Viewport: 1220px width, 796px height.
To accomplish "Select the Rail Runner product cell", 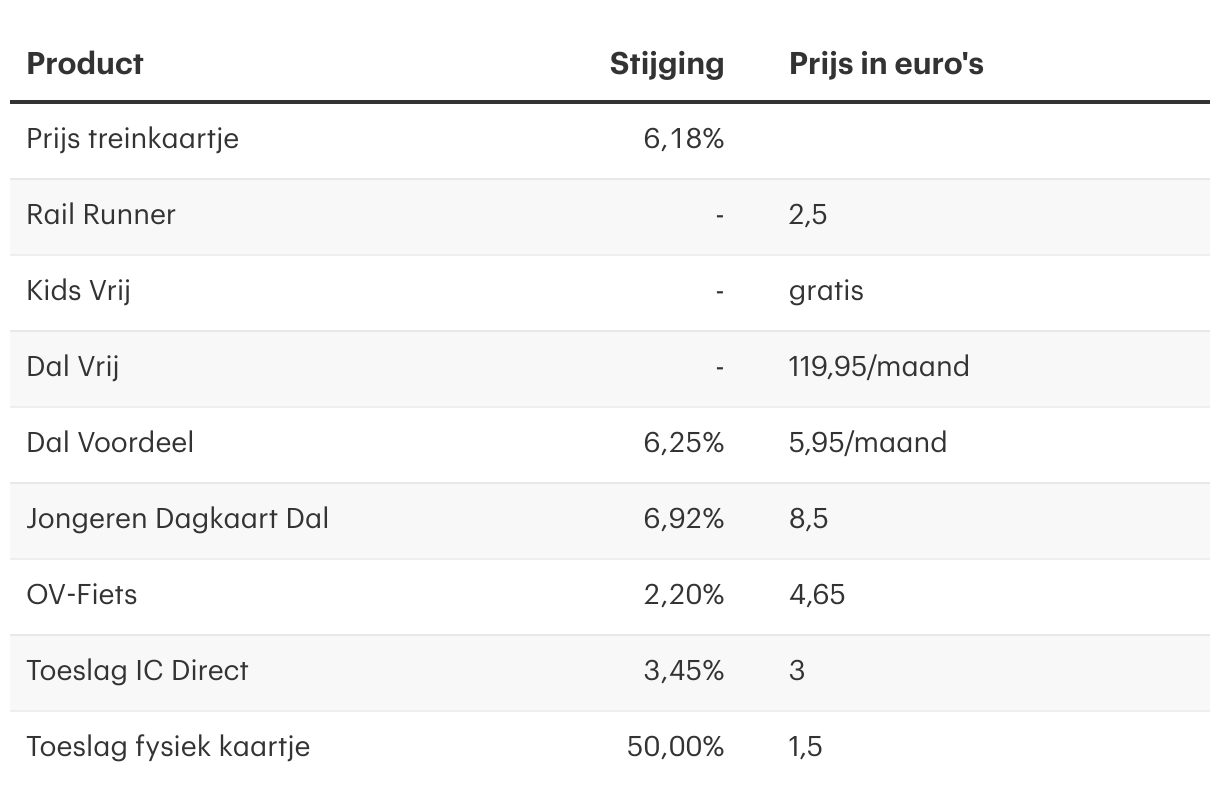I will [101, 215].
